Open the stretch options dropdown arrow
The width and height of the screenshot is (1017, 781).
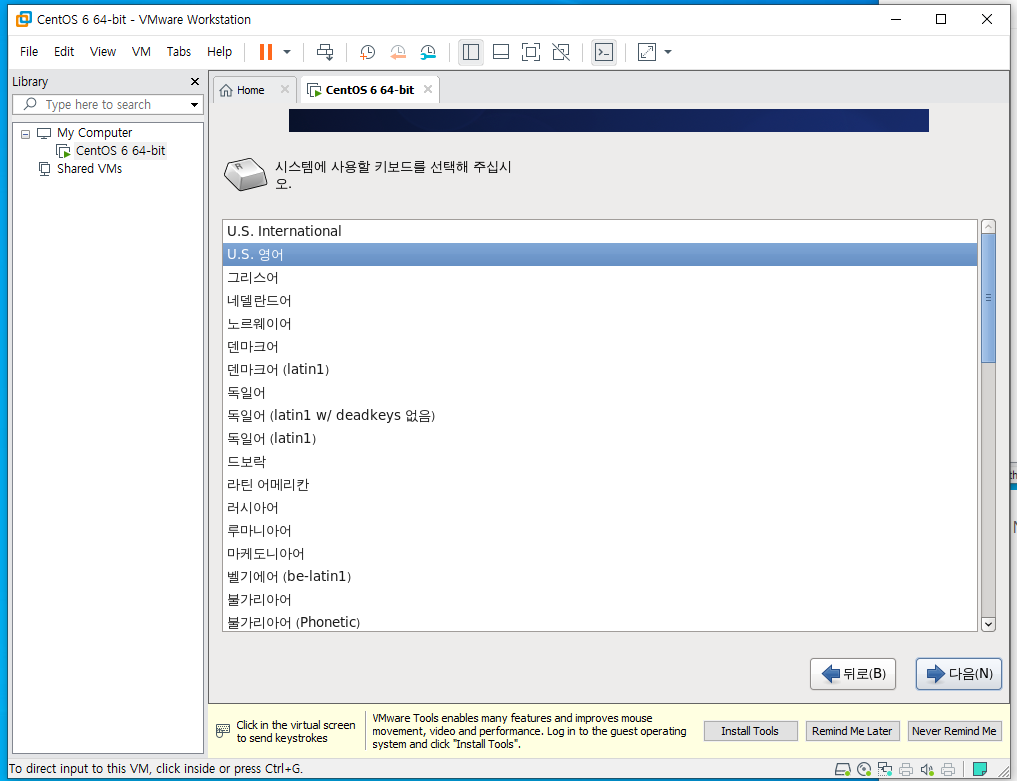point(668,52)
